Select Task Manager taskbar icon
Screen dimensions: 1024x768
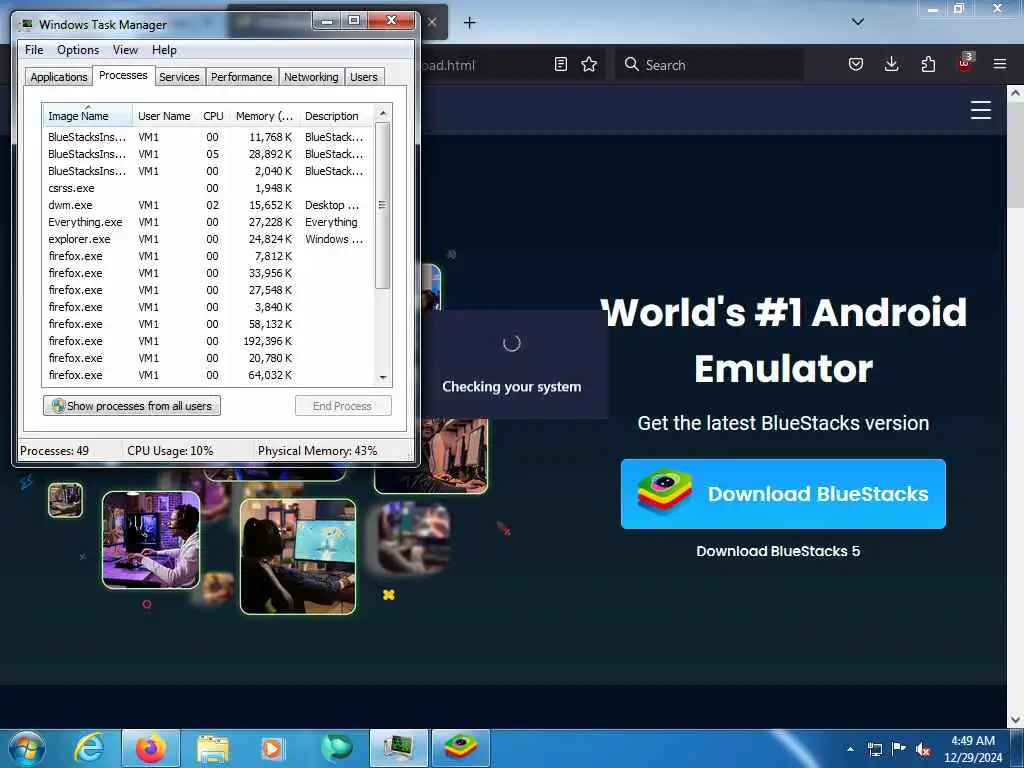399,748
